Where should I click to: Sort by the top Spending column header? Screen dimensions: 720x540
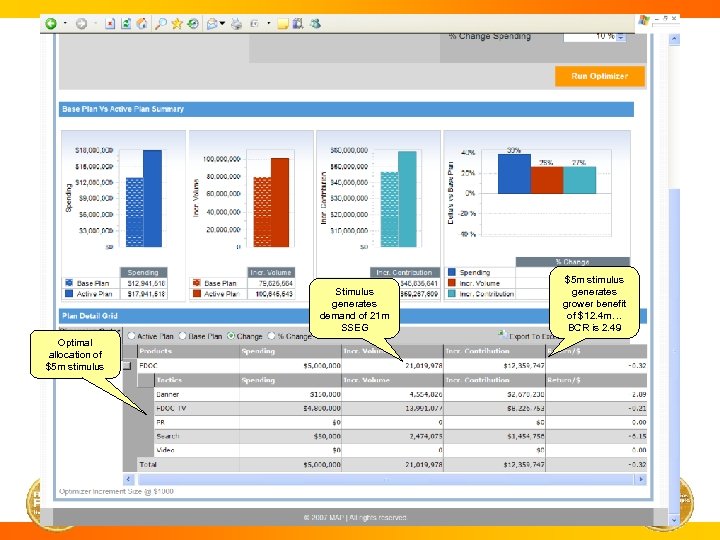[x=290, y=351]
